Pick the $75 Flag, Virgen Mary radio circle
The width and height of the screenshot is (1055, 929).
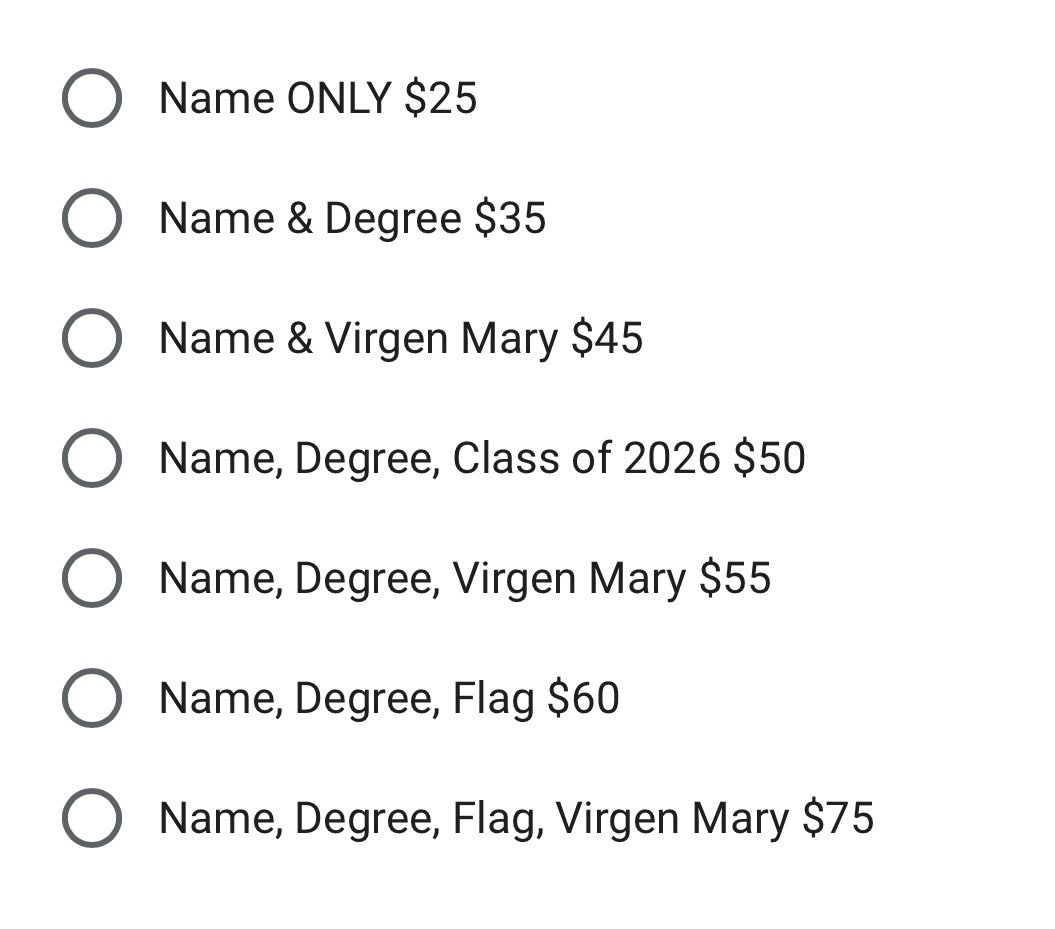click(x=92, y=818)
